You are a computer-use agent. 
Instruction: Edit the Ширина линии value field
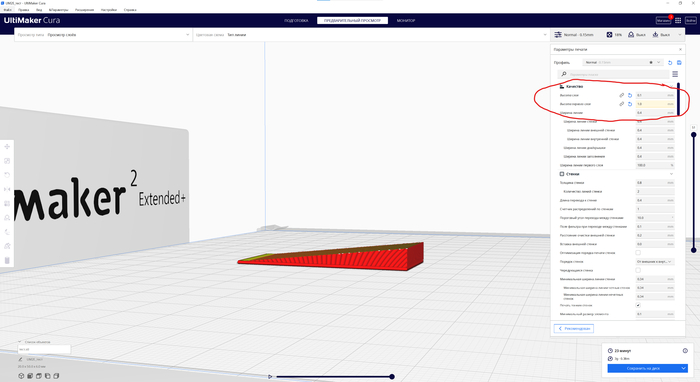click(655, 113)
